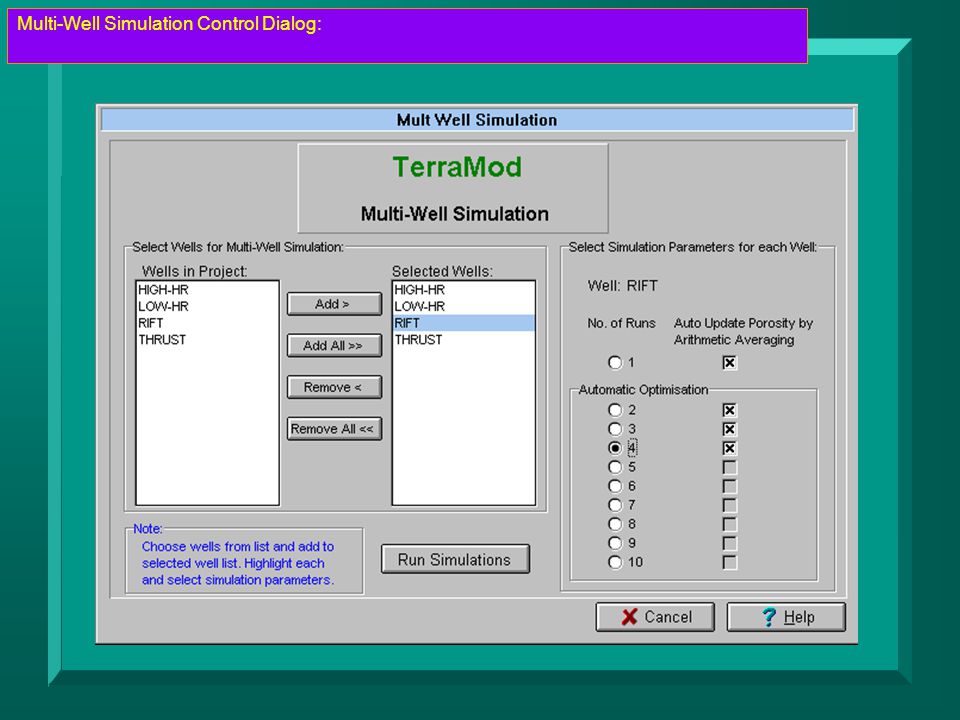
Task: Select RIFT in Wells in Project list
Action: point(207,323)
